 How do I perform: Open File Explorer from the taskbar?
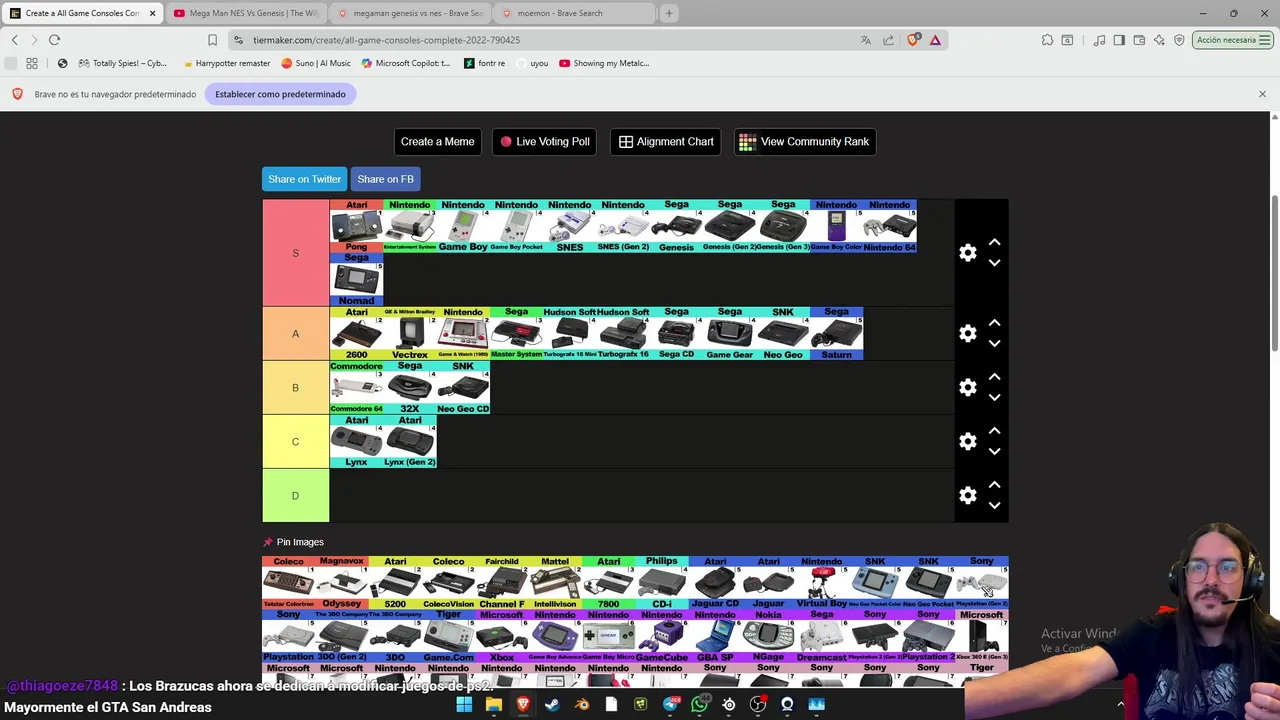click(x=493, y=705)
